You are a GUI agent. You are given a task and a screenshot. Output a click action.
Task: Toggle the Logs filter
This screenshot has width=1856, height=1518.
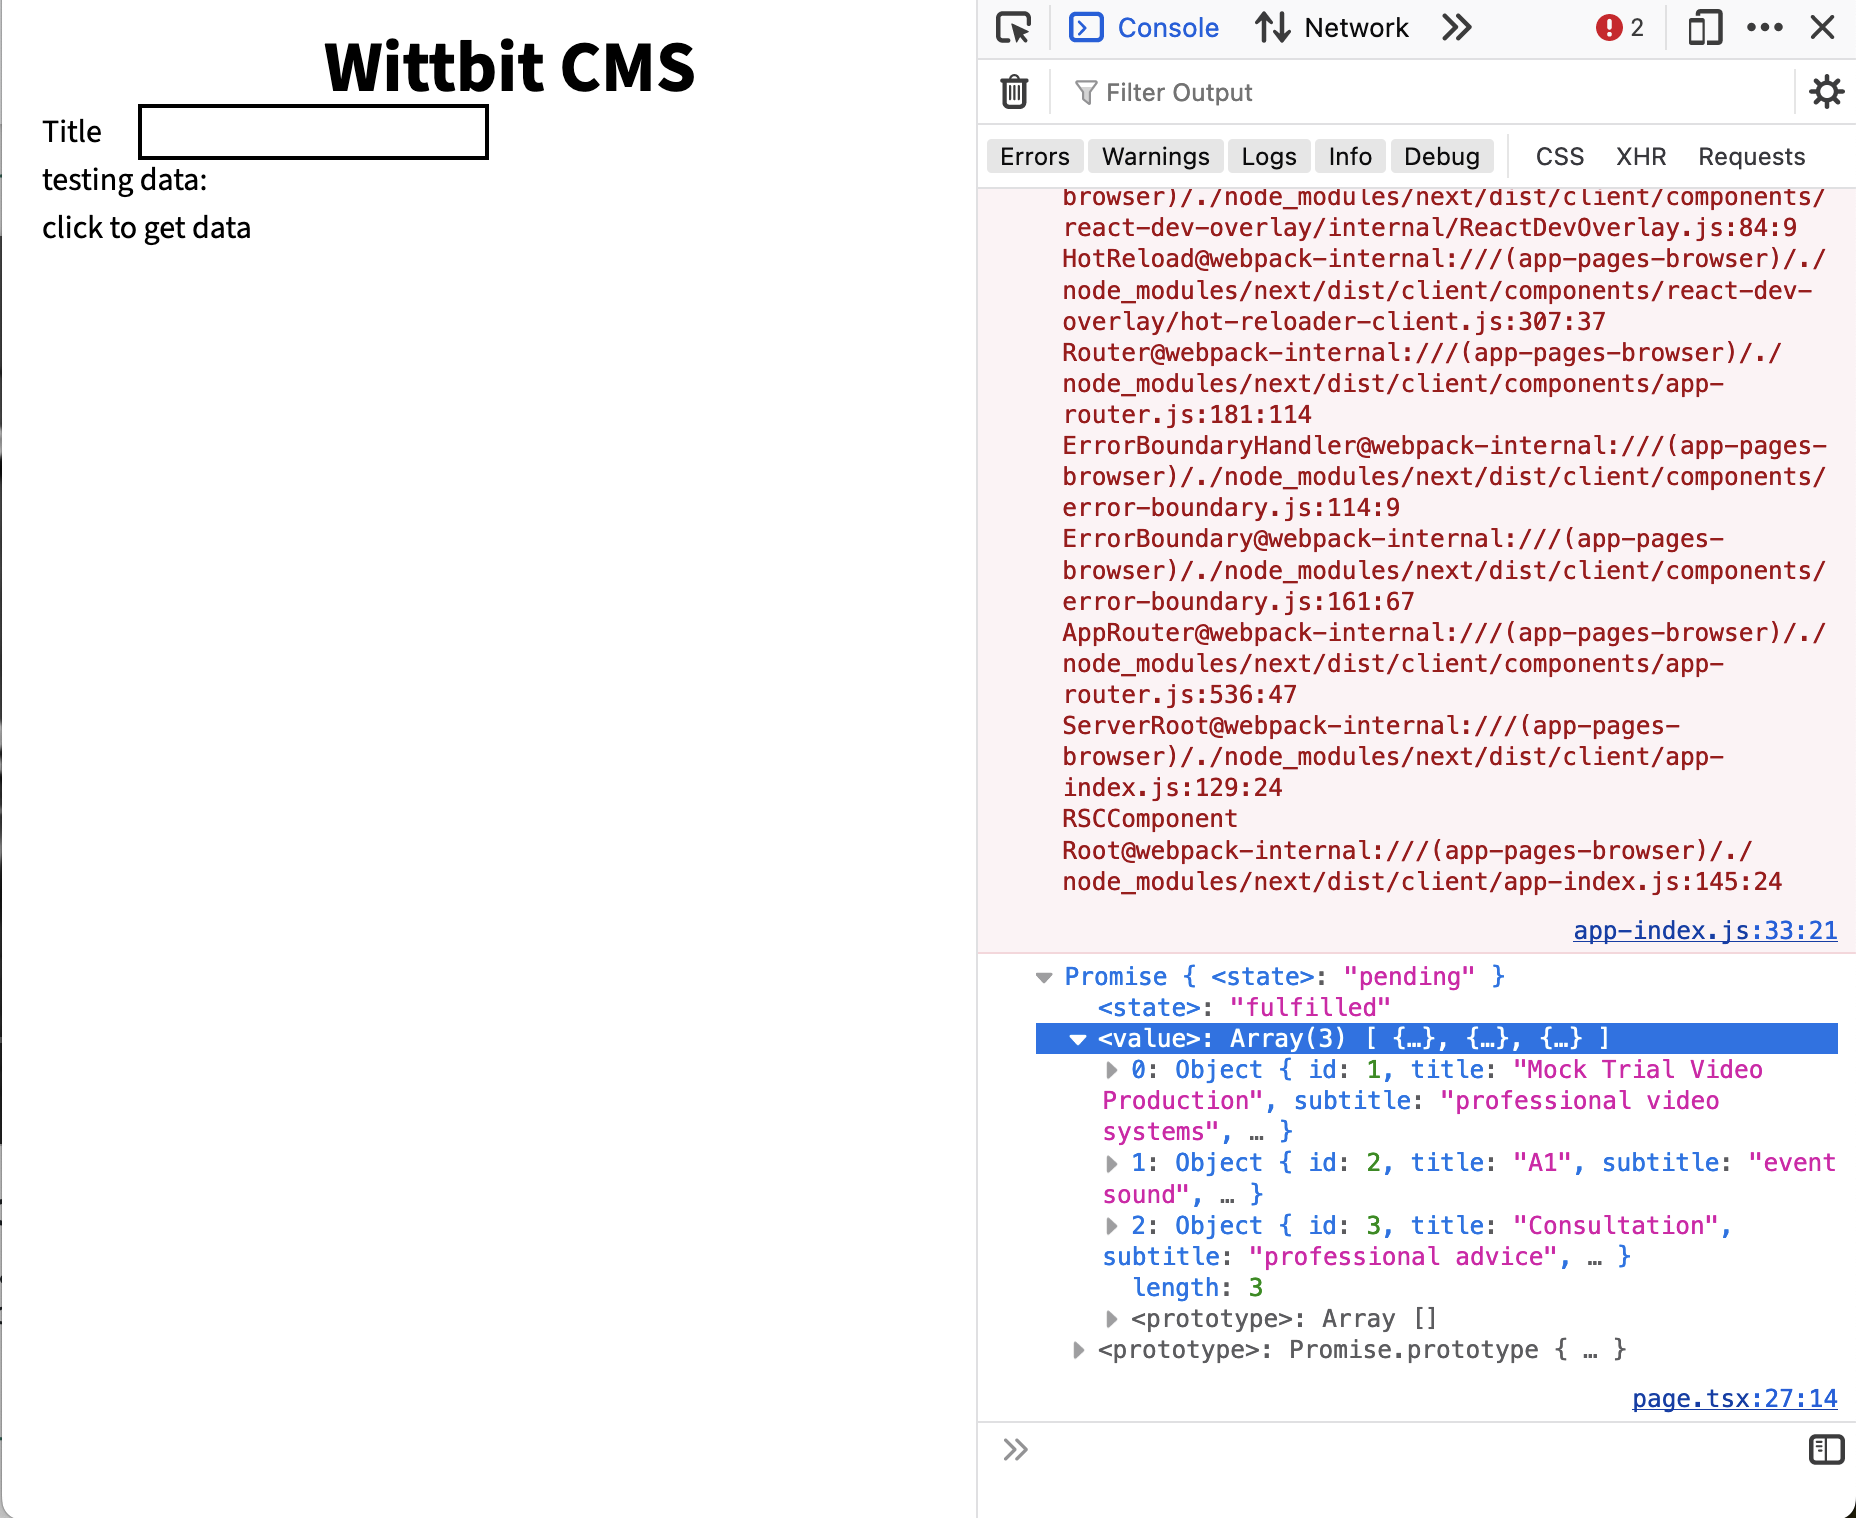[1269, 157]
